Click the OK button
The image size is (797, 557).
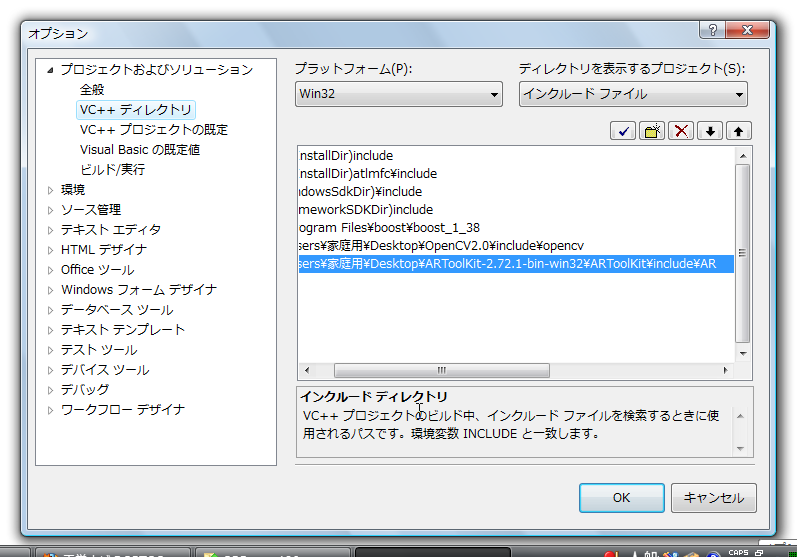pyautogui.click(x=621, y=497)
